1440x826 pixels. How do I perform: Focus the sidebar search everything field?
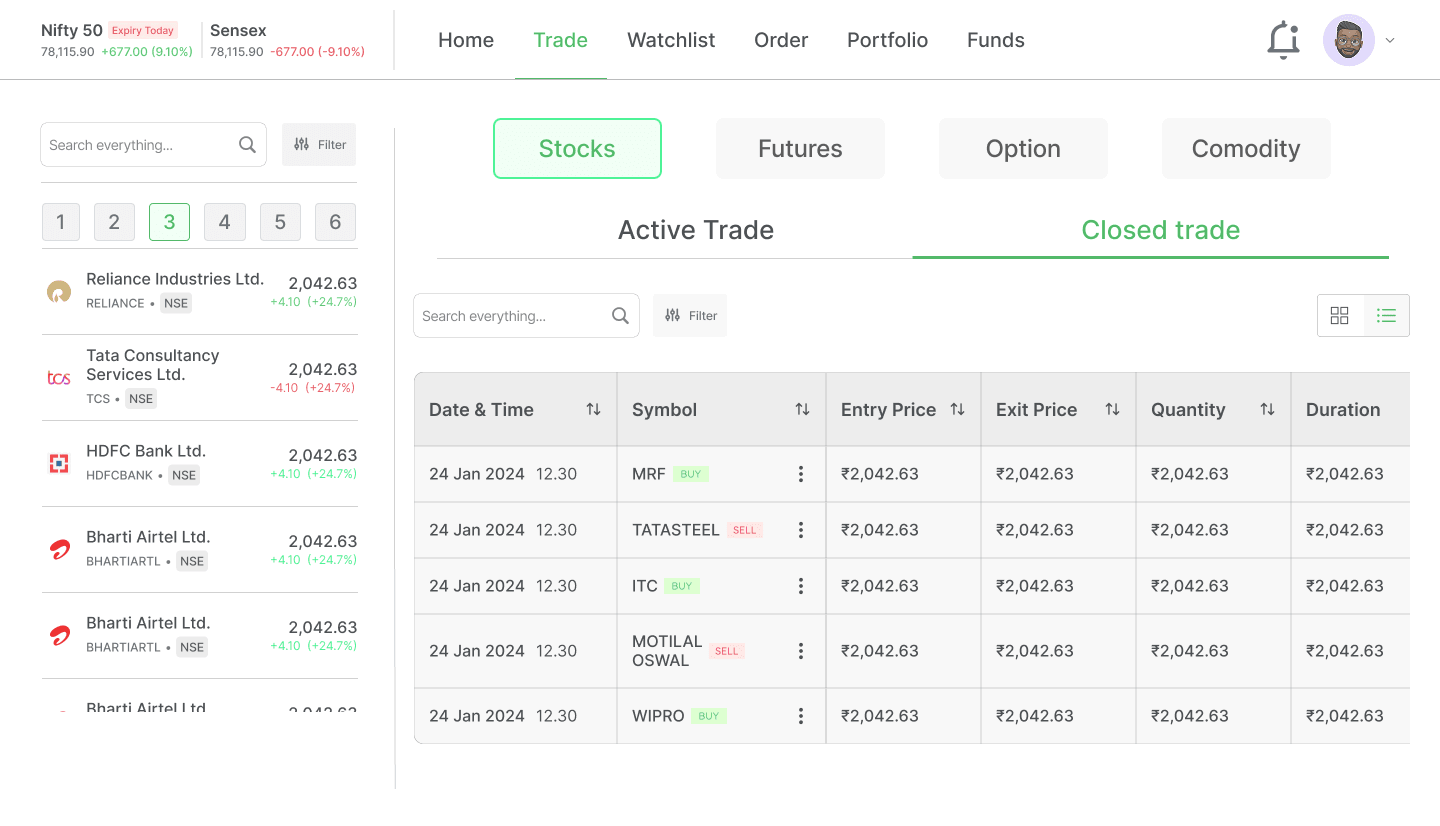point(153,145)
